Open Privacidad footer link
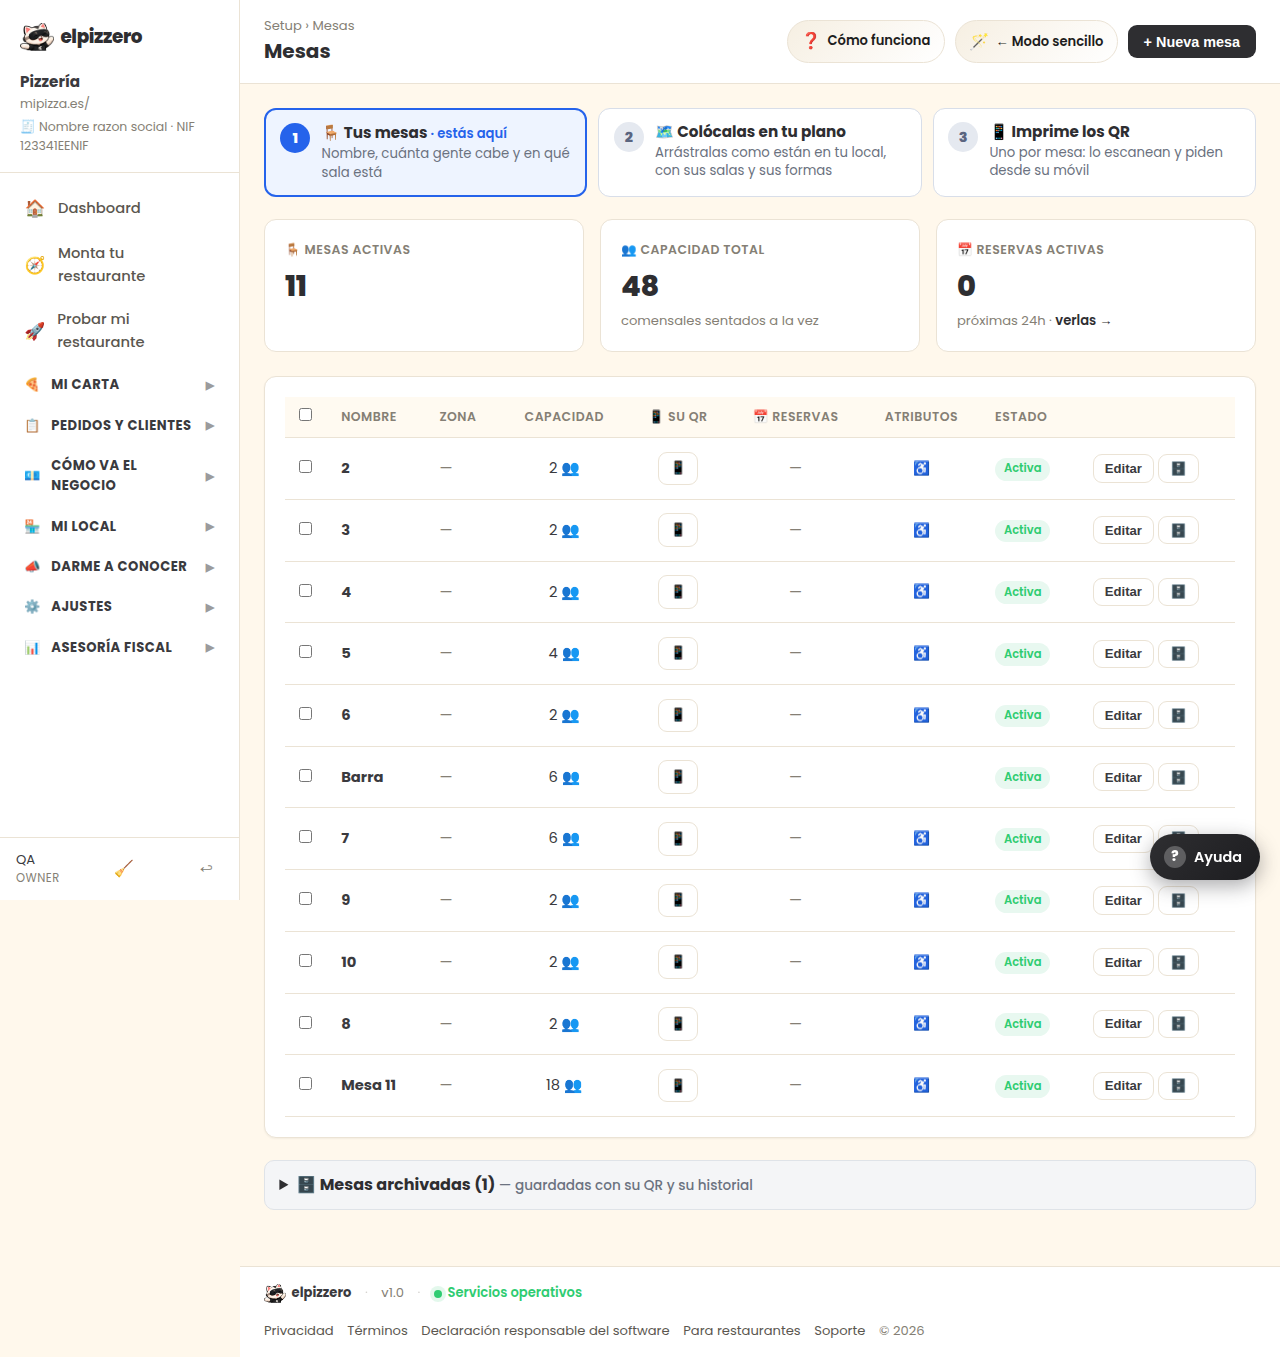Screen dimensions: 1280x1357 point(298,1331)
